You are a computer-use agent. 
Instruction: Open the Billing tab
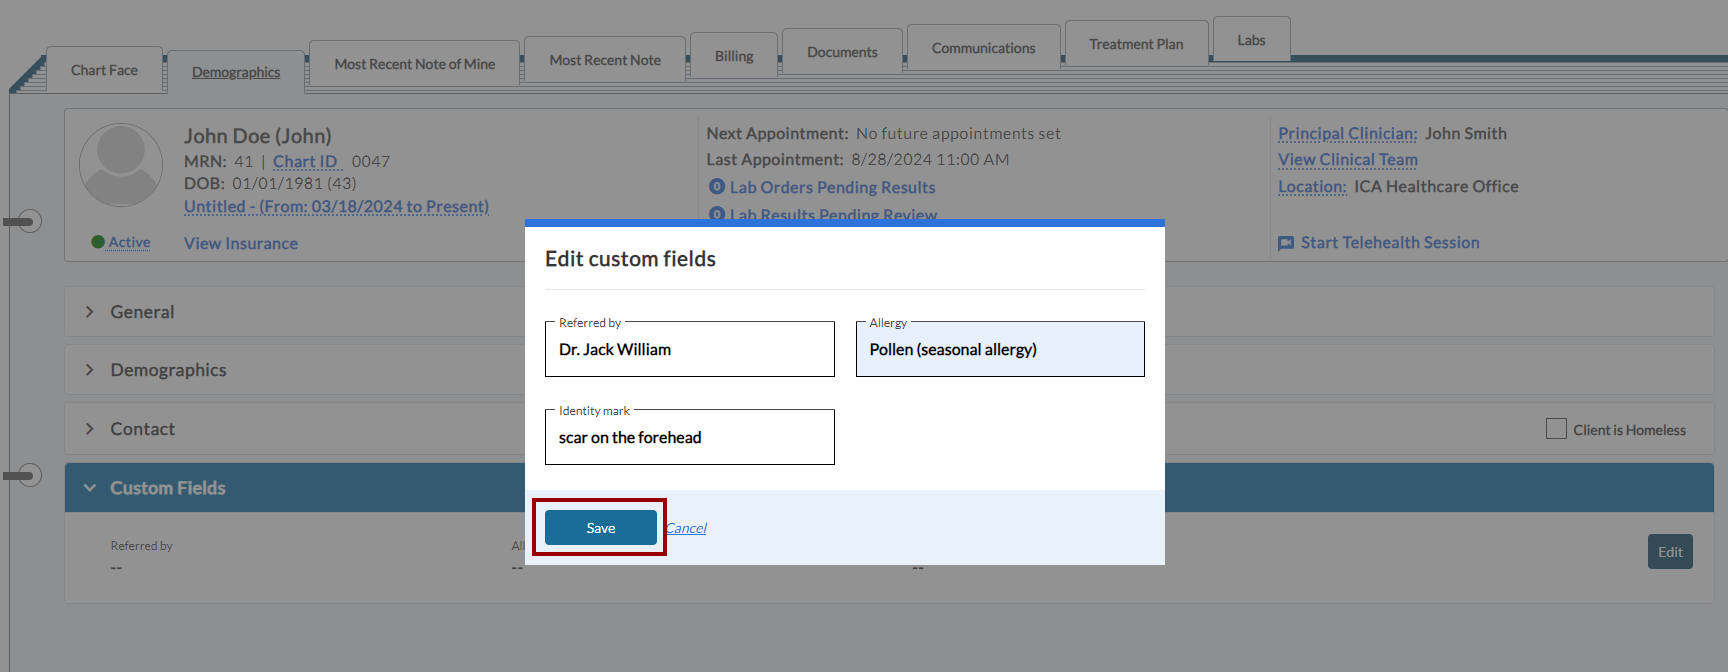(734, 56)
